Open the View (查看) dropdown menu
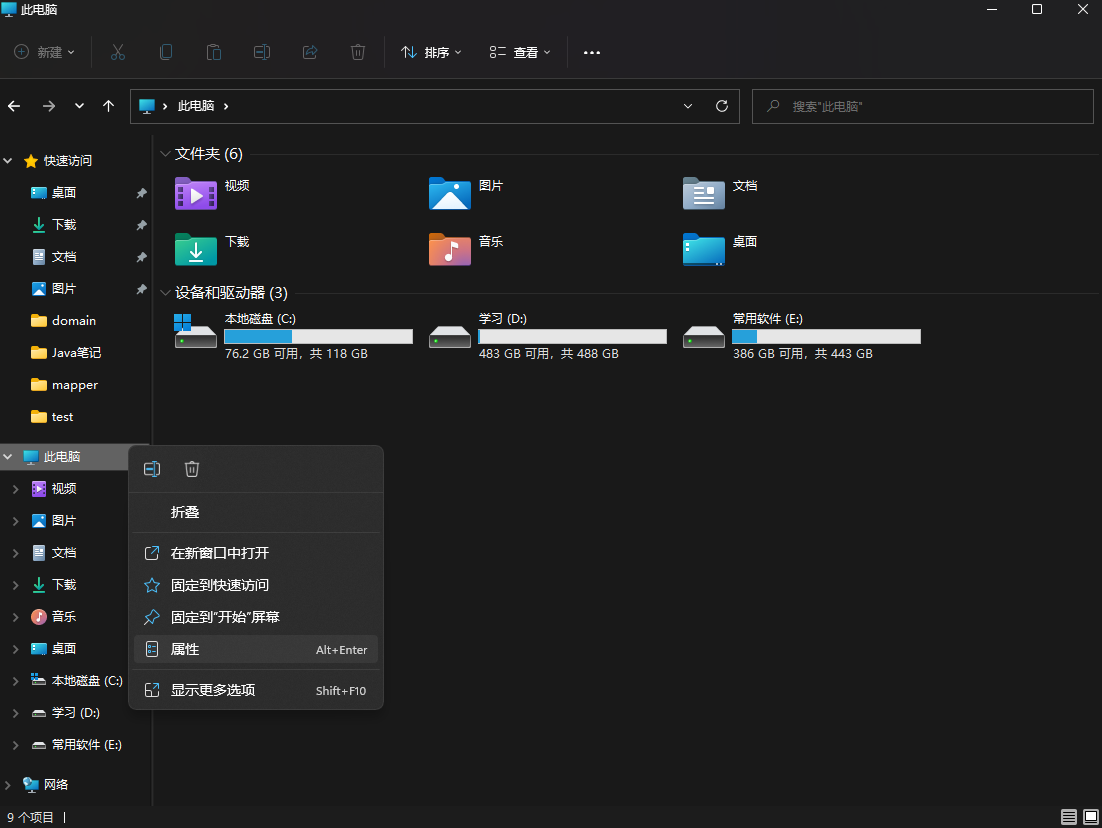The width and height of the screenshot is (1102, 828). [x=520, y=52]
